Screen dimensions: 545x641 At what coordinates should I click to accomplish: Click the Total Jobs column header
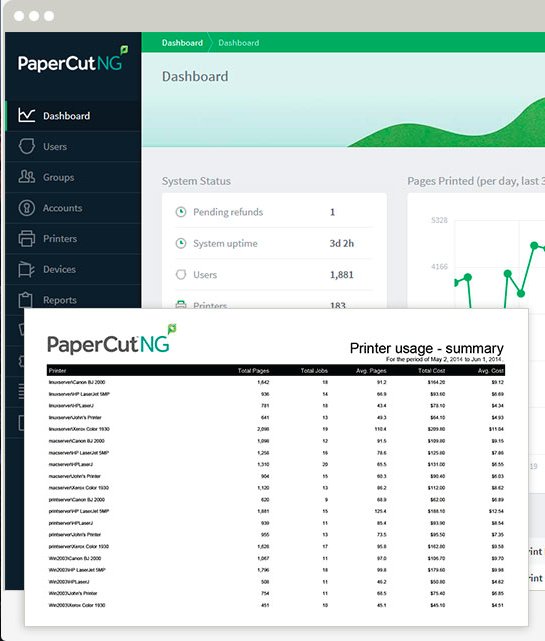[x=314, y=370]
